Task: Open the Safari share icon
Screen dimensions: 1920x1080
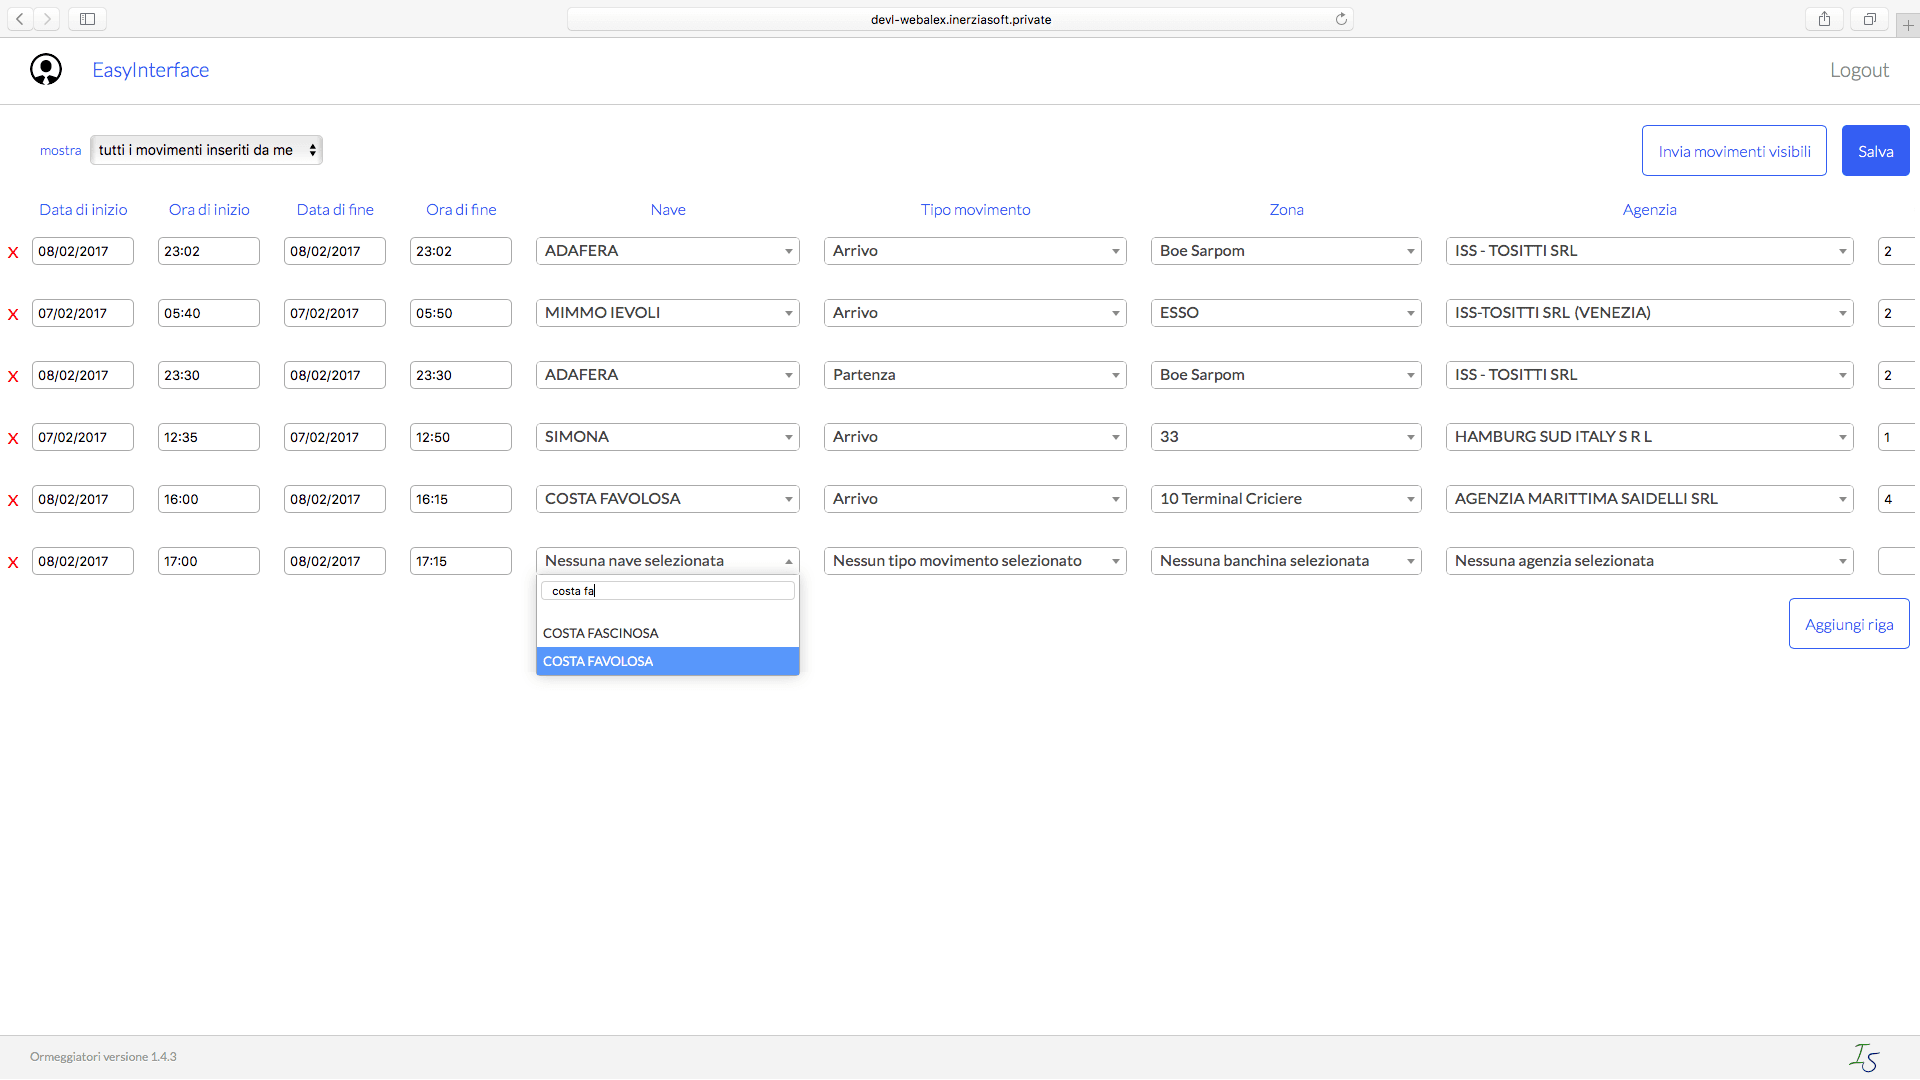Action: click(x=1823, y=18)
